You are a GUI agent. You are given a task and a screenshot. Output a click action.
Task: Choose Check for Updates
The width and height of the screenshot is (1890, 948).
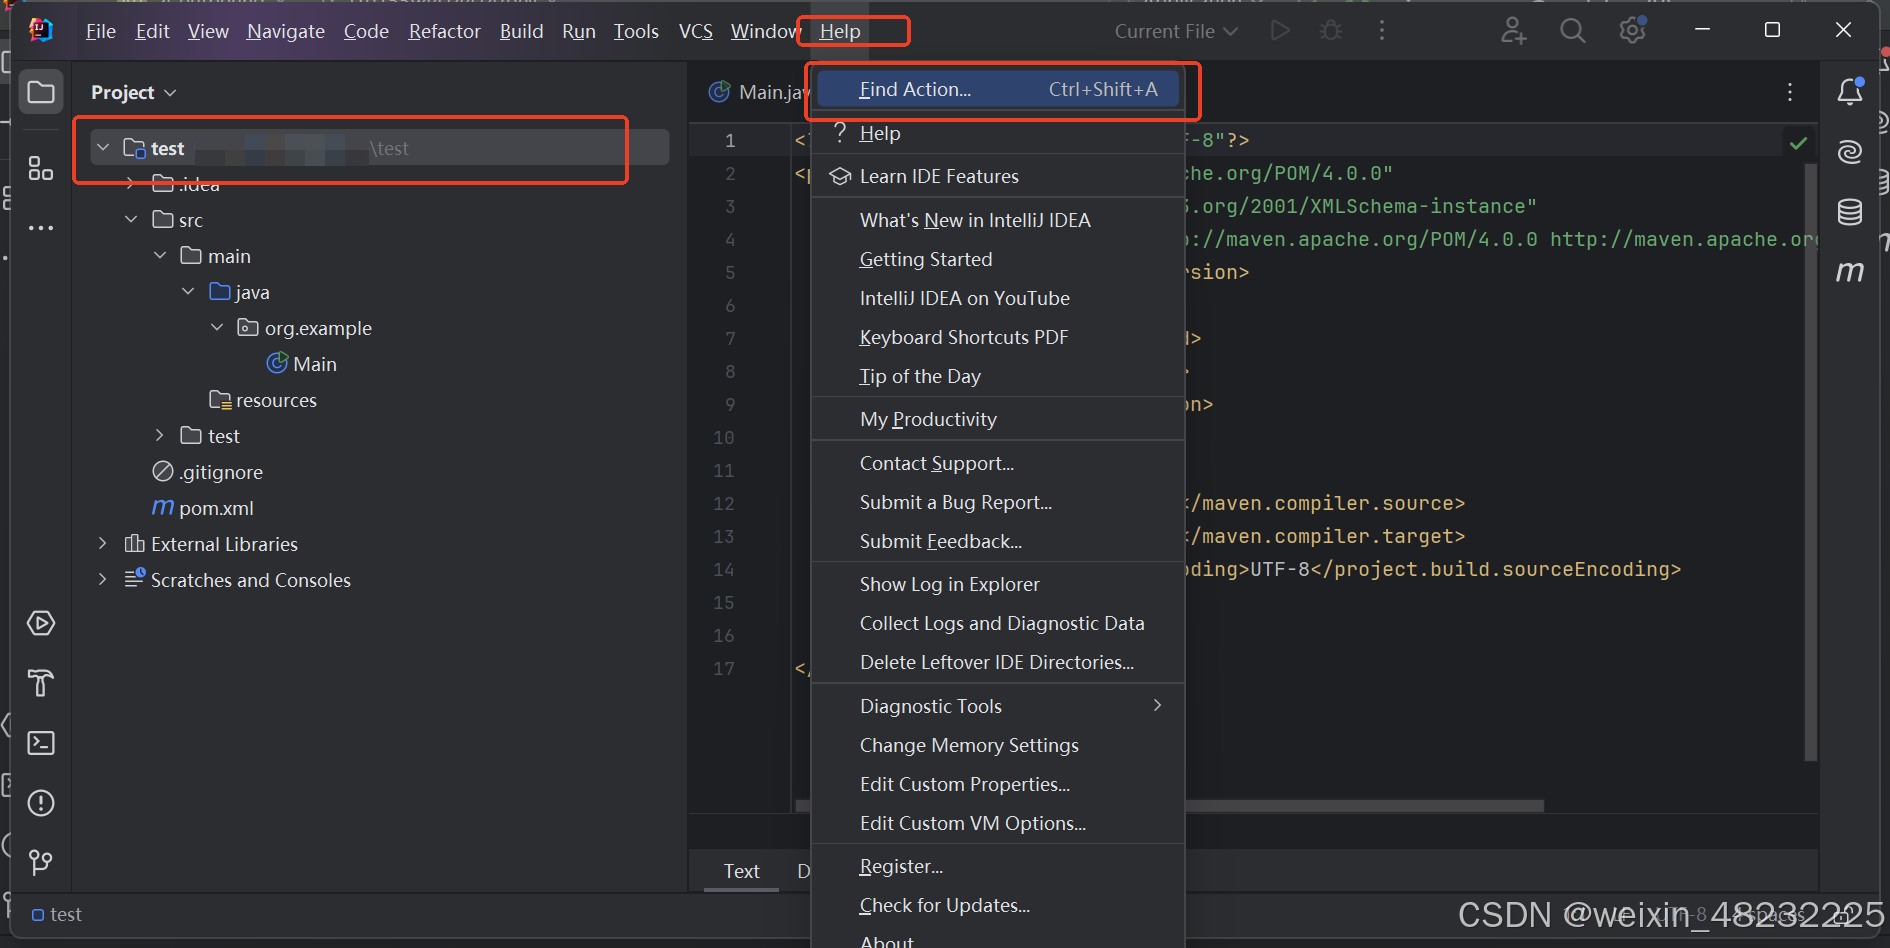(998, 905)
